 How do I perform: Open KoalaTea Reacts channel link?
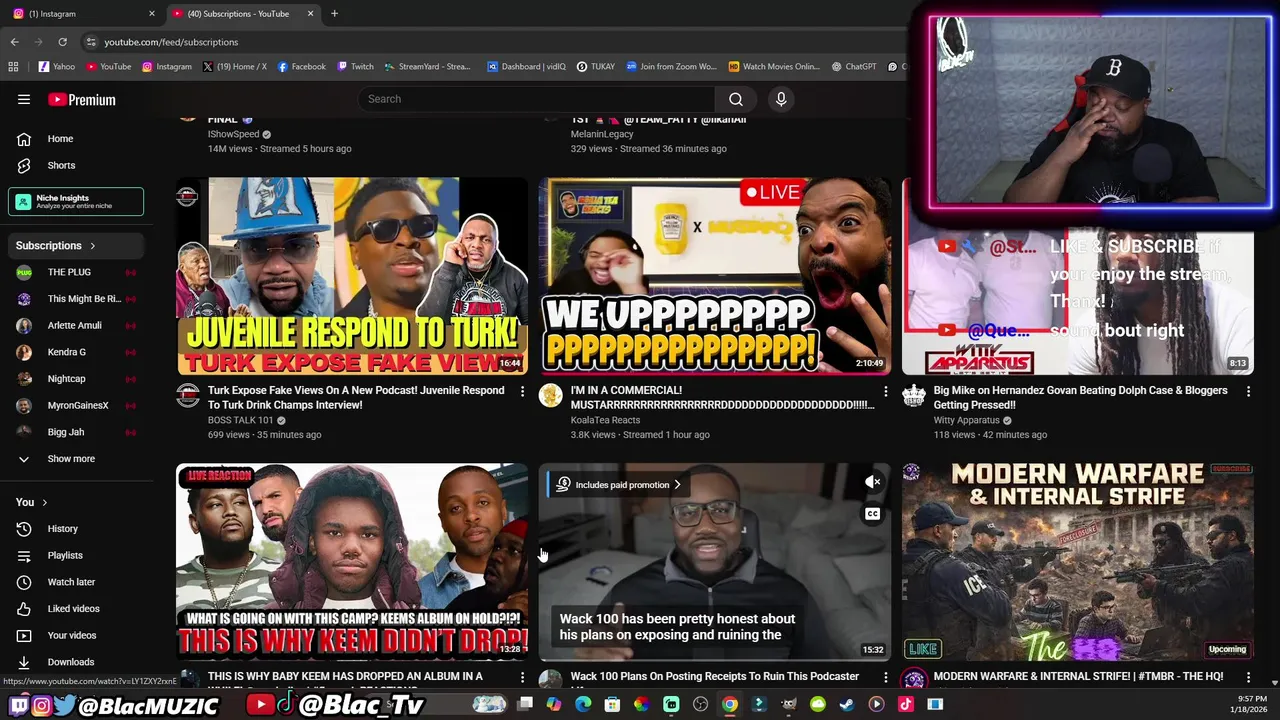point(605,420)
